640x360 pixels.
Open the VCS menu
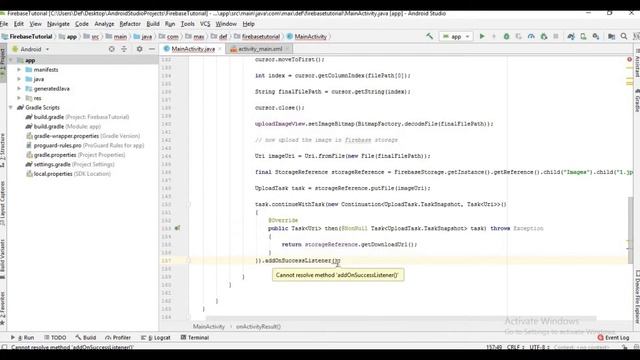point(205,24)
